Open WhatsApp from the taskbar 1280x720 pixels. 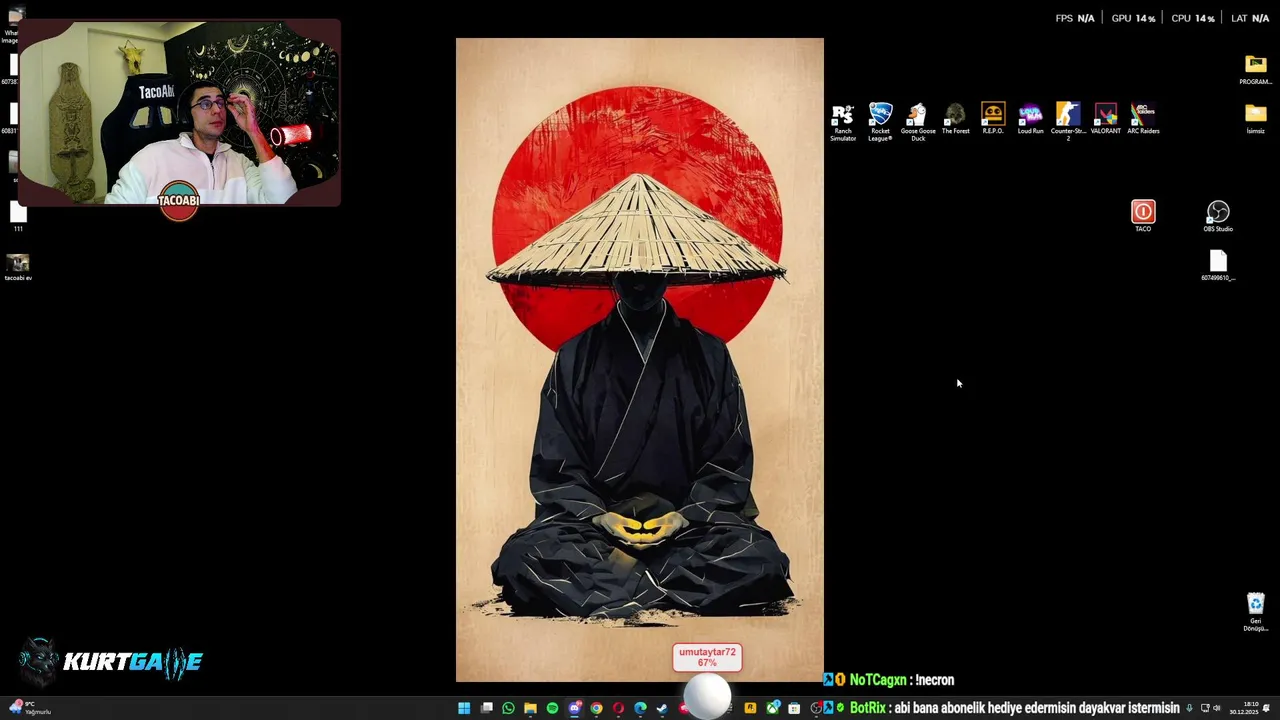(508, 708)
